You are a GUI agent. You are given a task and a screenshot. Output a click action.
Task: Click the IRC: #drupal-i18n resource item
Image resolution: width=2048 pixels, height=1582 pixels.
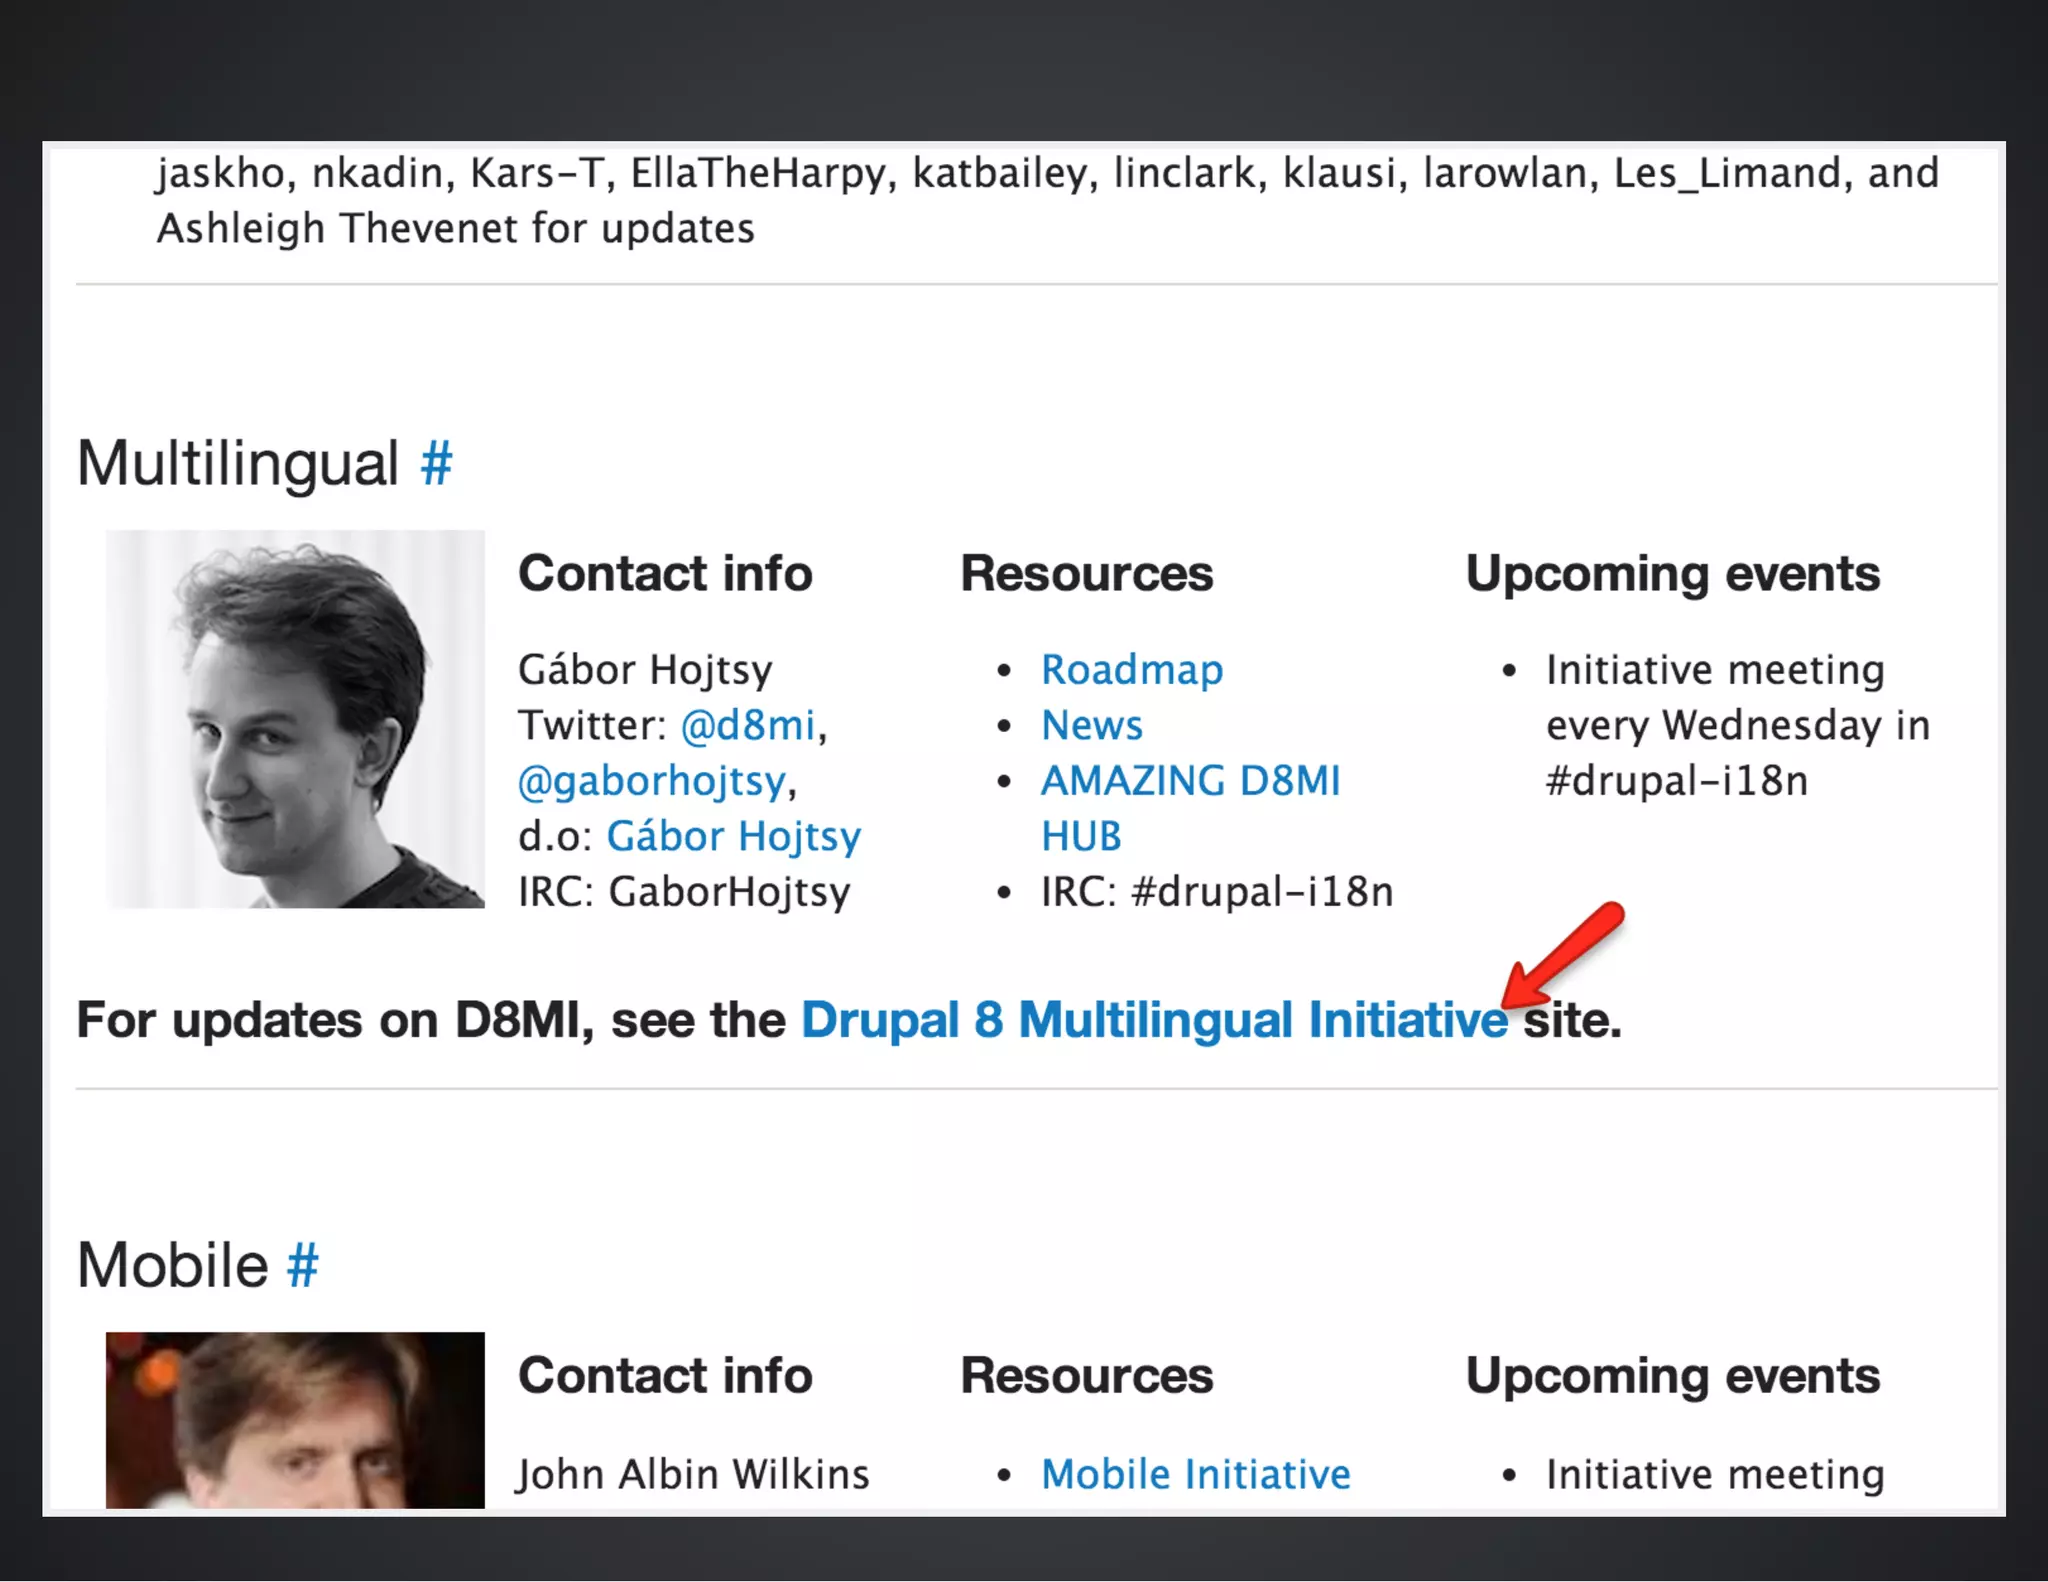[x=1216, y=893]
